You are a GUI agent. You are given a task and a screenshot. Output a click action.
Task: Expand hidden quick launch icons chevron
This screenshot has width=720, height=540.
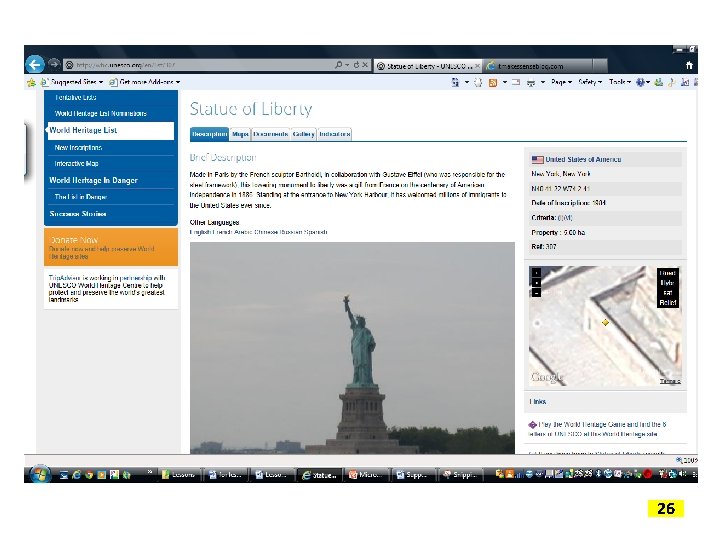pos(150,472)
